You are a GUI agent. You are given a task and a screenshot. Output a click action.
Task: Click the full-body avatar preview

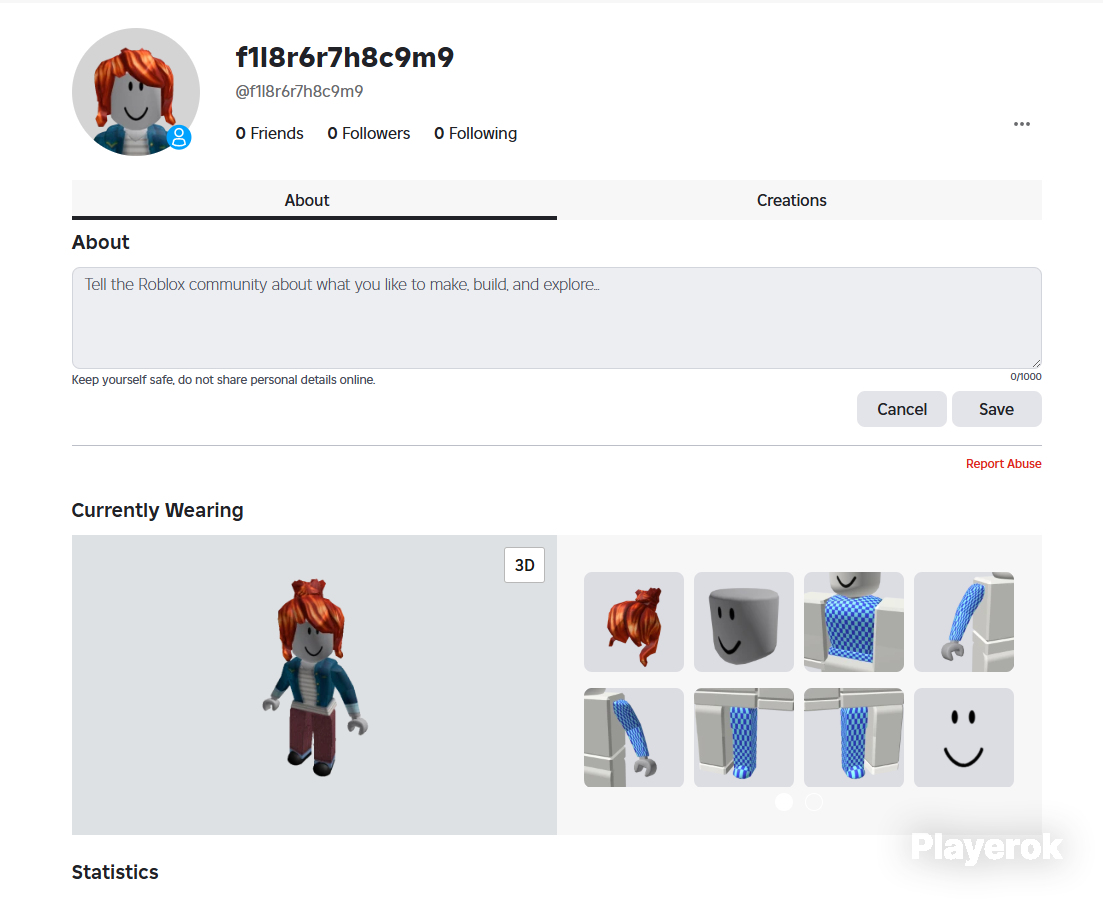pos(314,685)
